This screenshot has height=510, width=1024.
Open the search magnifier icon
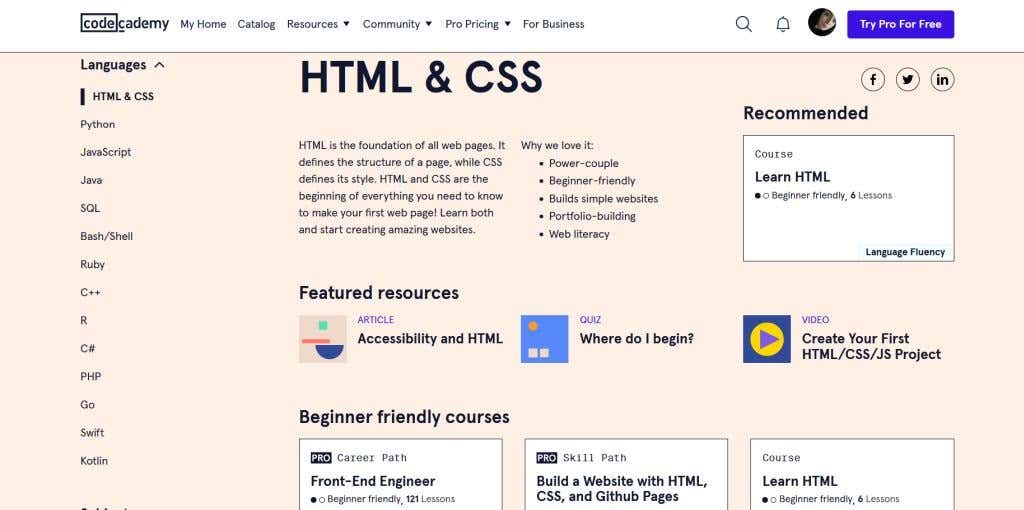tap(743, 24)
